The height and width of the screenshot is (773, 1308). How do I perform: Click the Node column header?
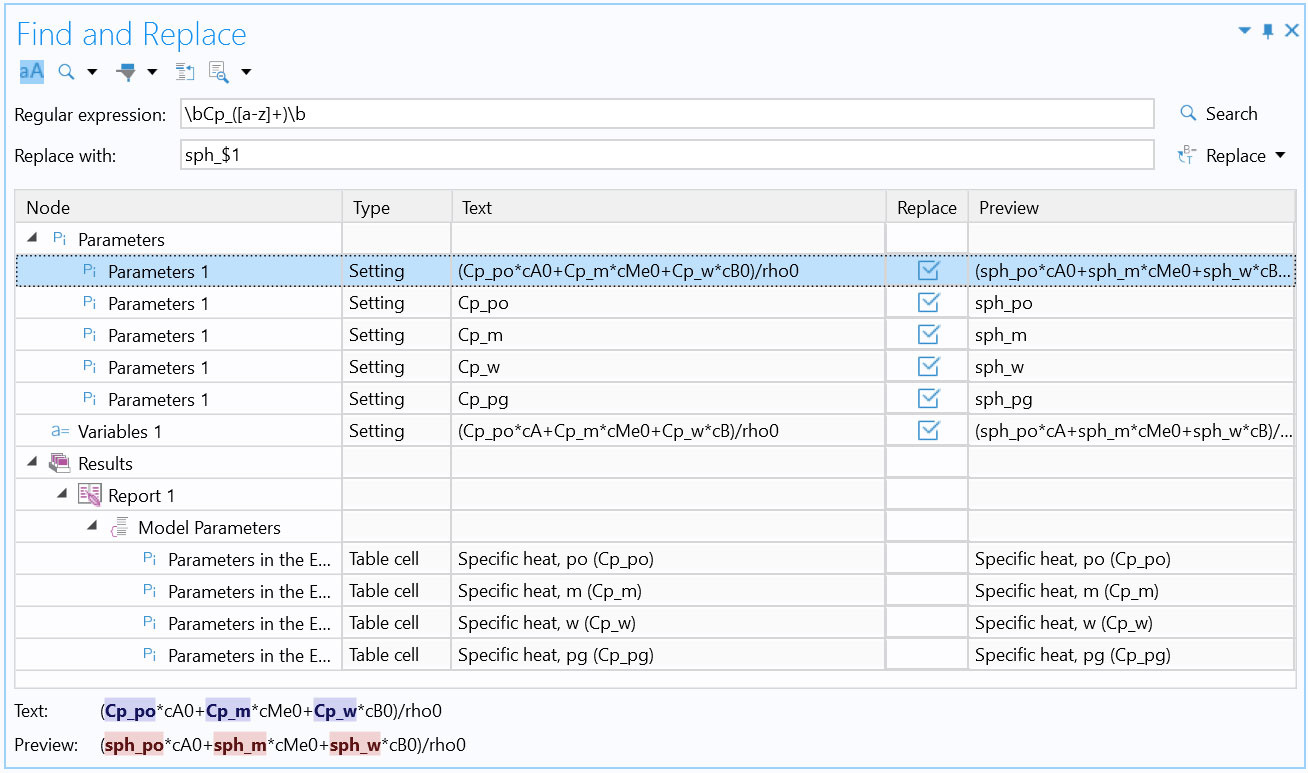click(179, 207)
